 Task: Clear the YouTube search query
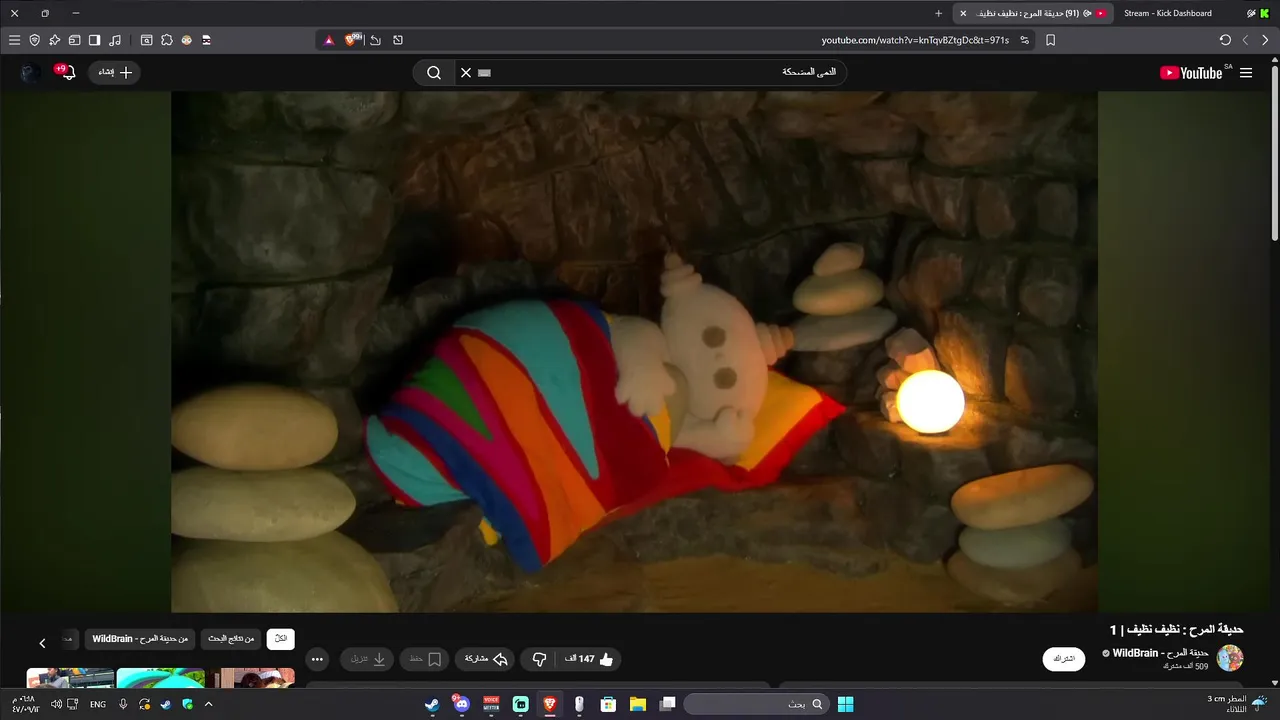pos(465,72)
